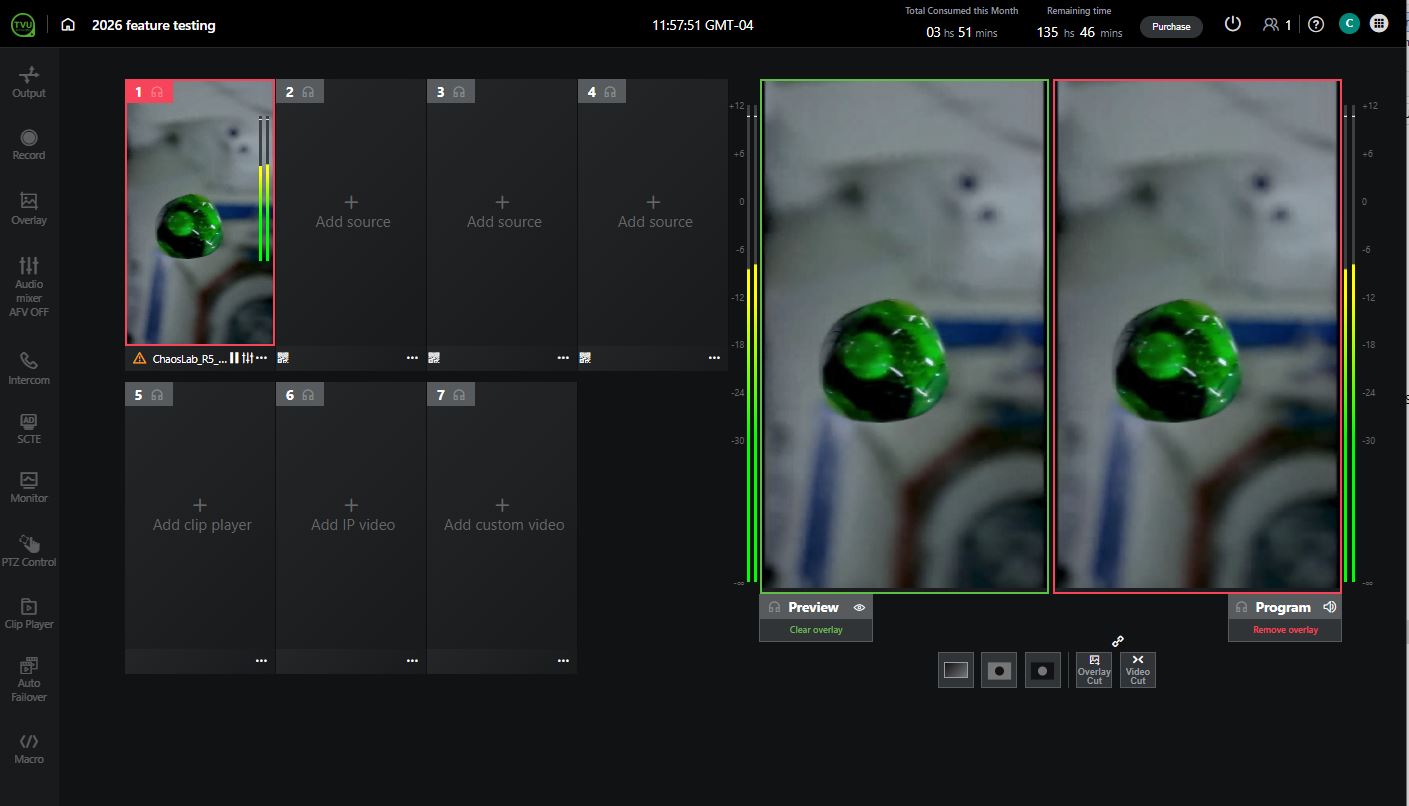Open the Macro panel
This screenshot has height=806, width=1409.
[x=29, y=748]
